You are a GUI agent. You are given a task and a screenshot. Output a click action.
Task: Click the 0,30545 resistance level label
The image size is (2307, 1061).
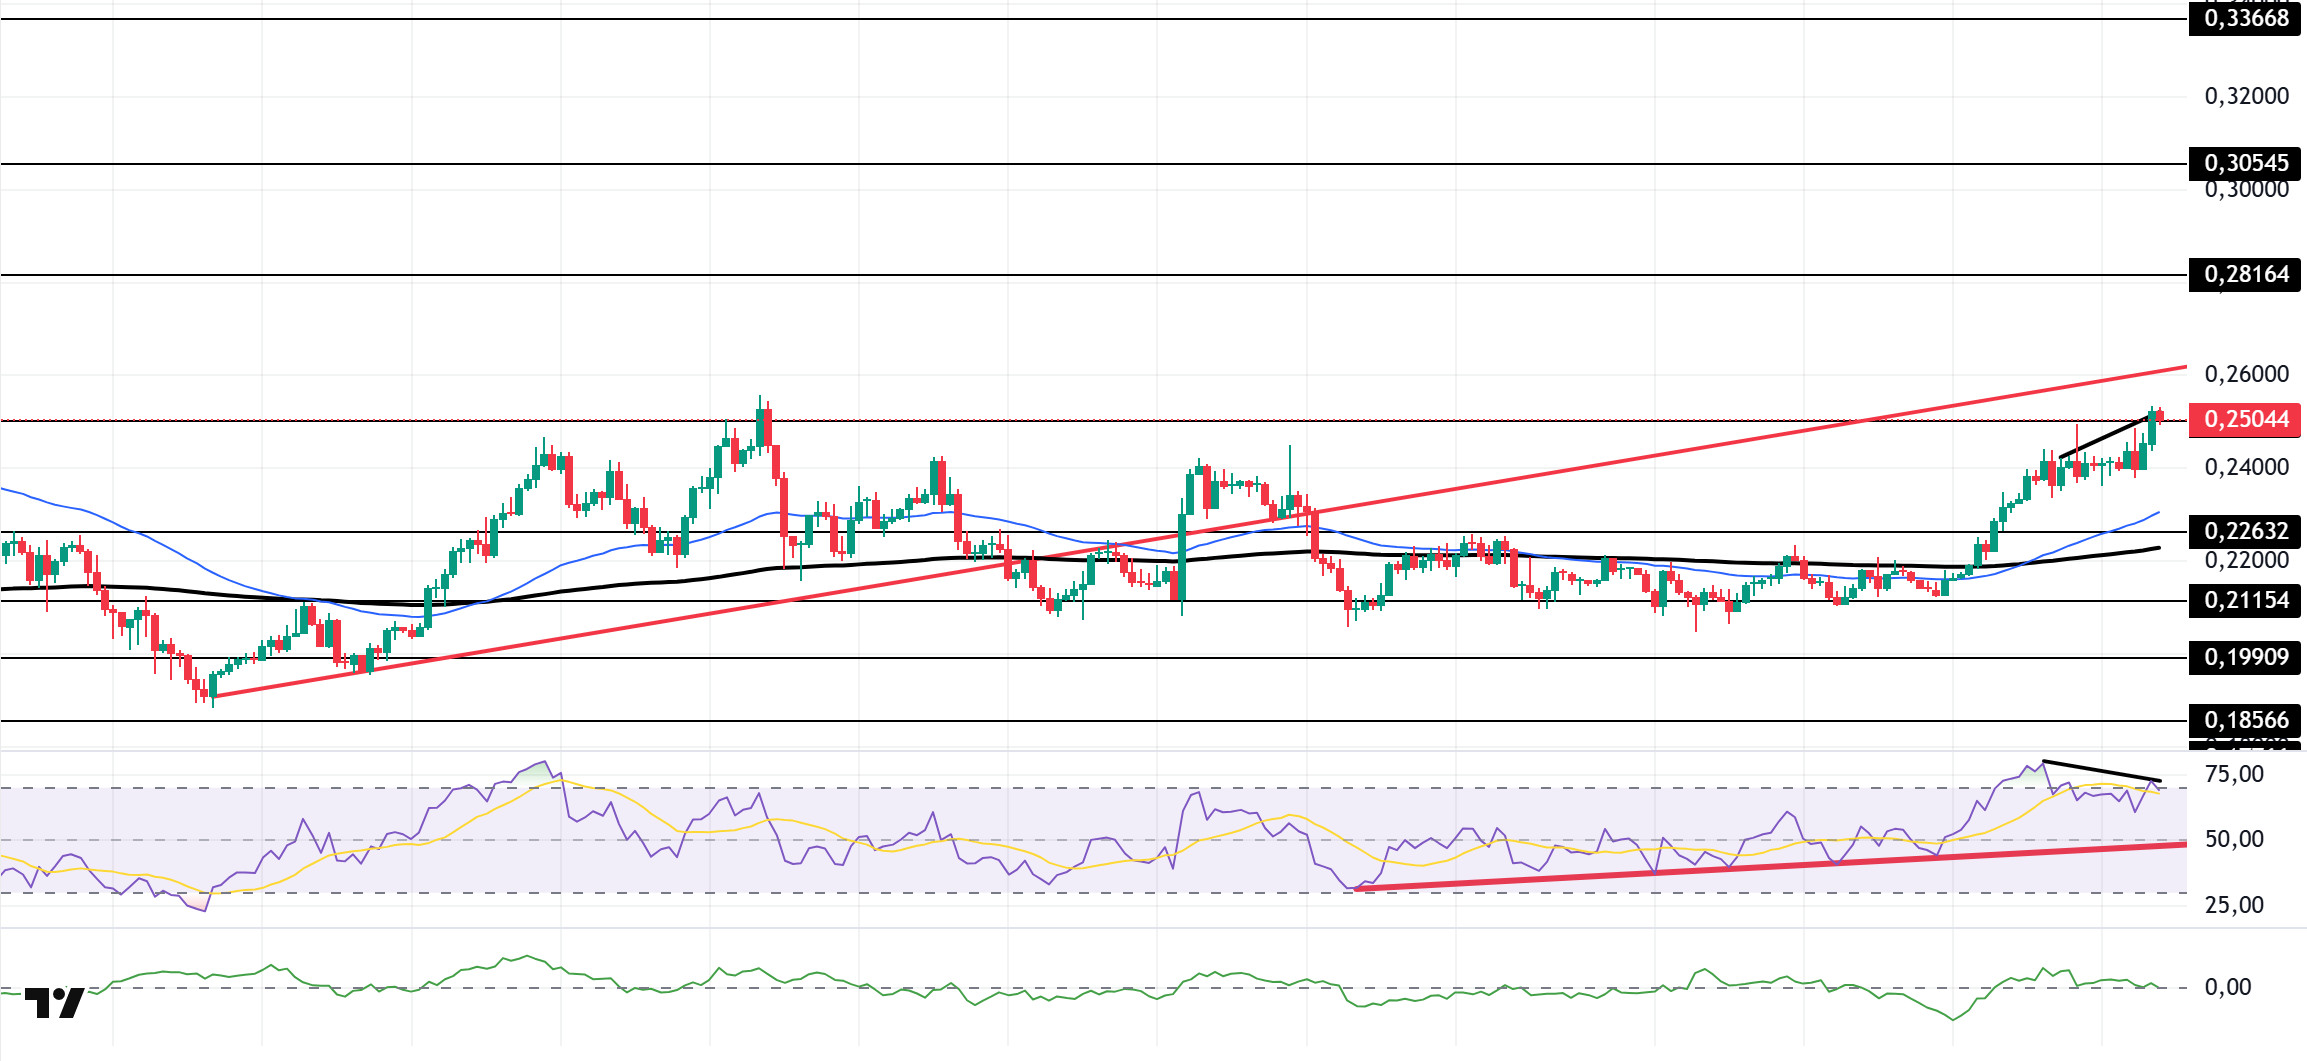click(2245, 163)
